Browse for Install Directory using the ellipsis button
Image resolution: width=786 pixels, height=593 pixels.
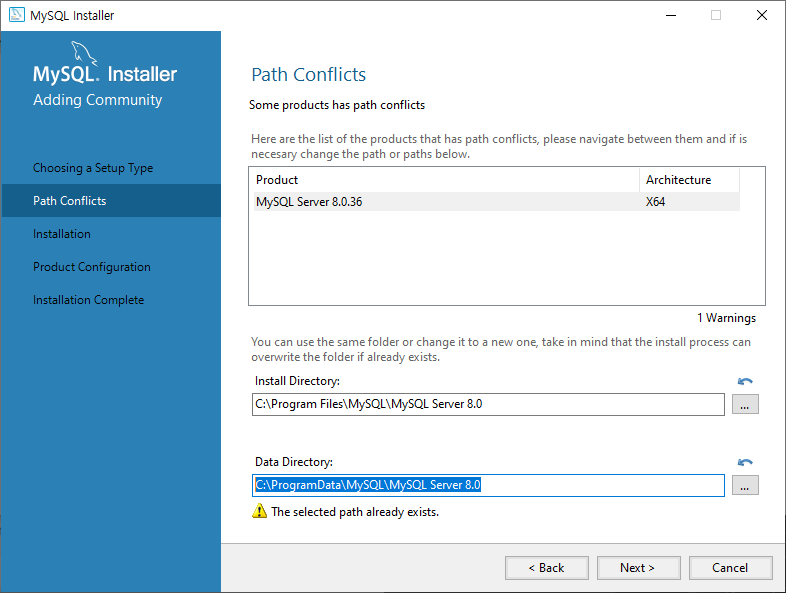point(745,404)
